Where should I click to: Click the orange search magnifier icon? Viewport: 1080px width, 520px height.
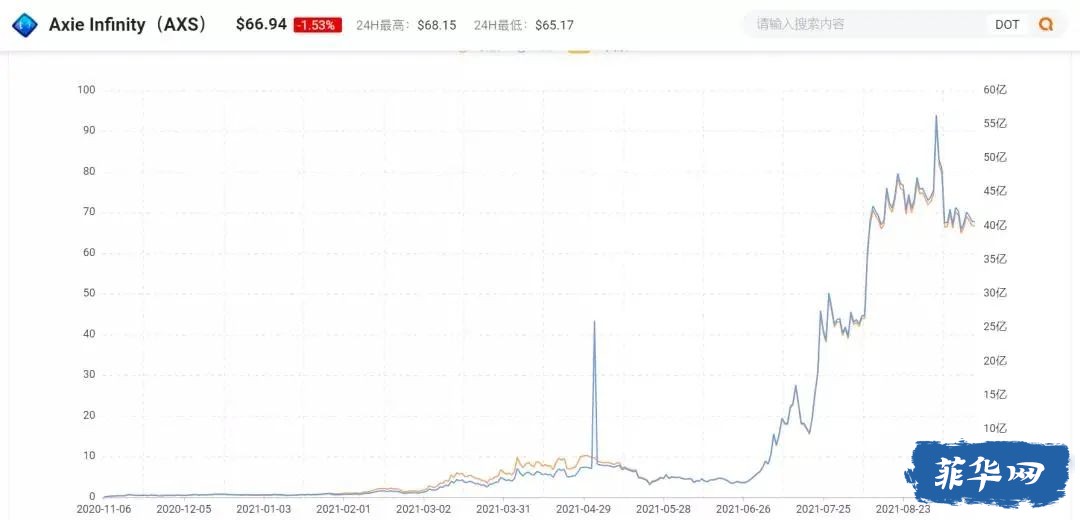(x=1046, y=25)
